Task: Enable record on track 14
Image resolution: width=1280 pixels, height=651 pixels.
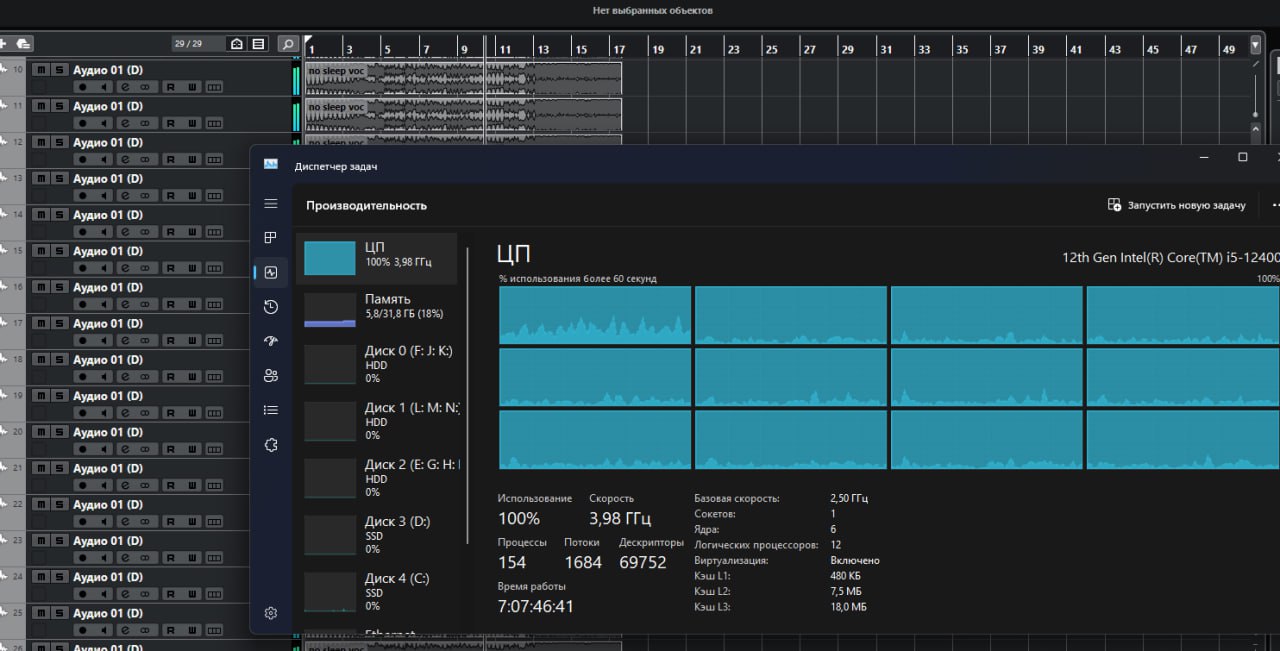Action: coord(82,232)
